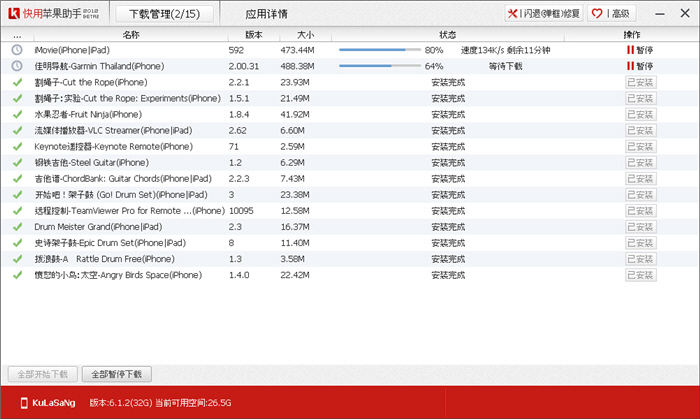This screenshot has width=700, height=419.
Task: Click green checkmark next to ChordBank
Action: (x=17, y=178)
